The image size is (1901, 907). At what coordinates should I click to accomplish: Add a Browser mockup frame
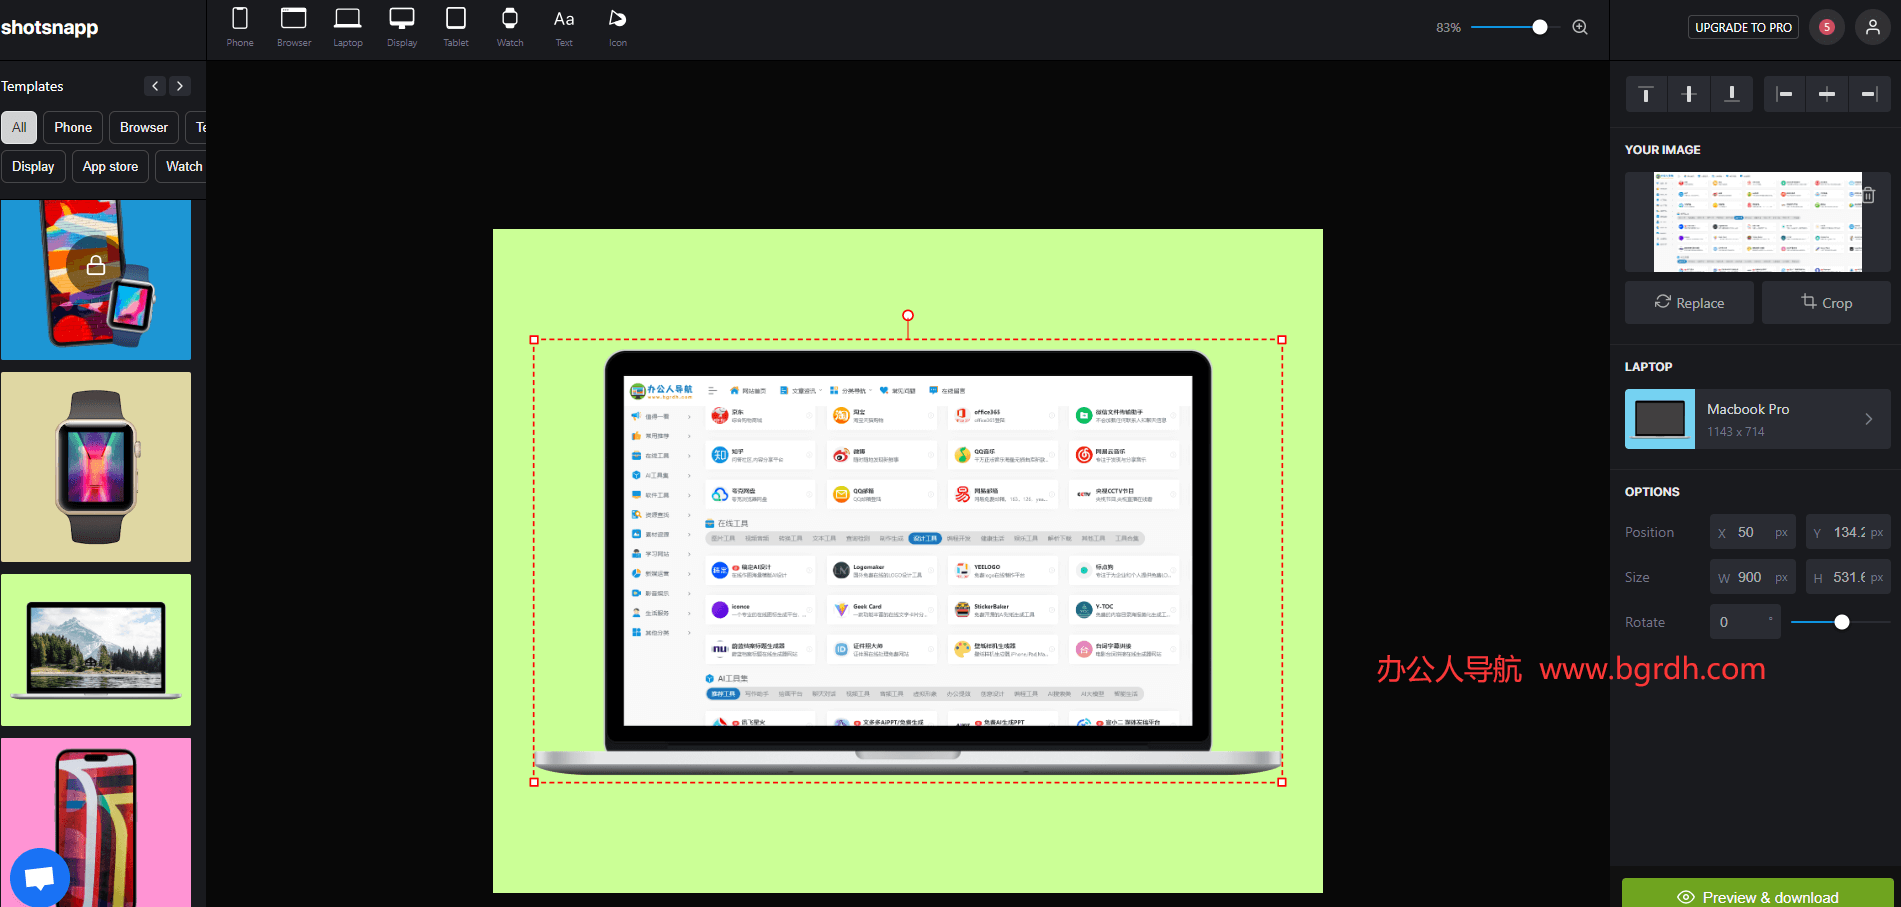point(294,27)
